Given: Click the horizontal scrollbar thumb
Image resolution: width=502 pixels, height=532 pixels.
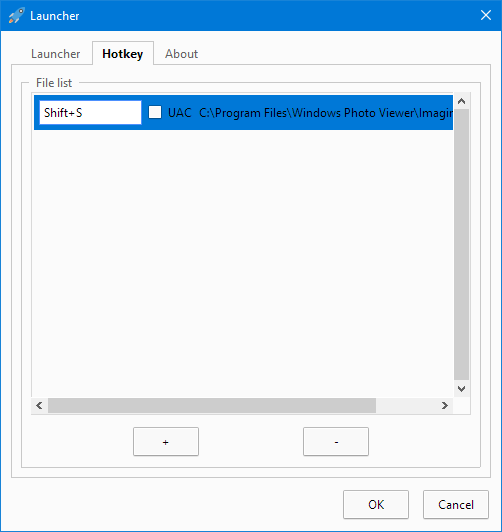Looking at the screenshot, I should click(x=212, y=405).
